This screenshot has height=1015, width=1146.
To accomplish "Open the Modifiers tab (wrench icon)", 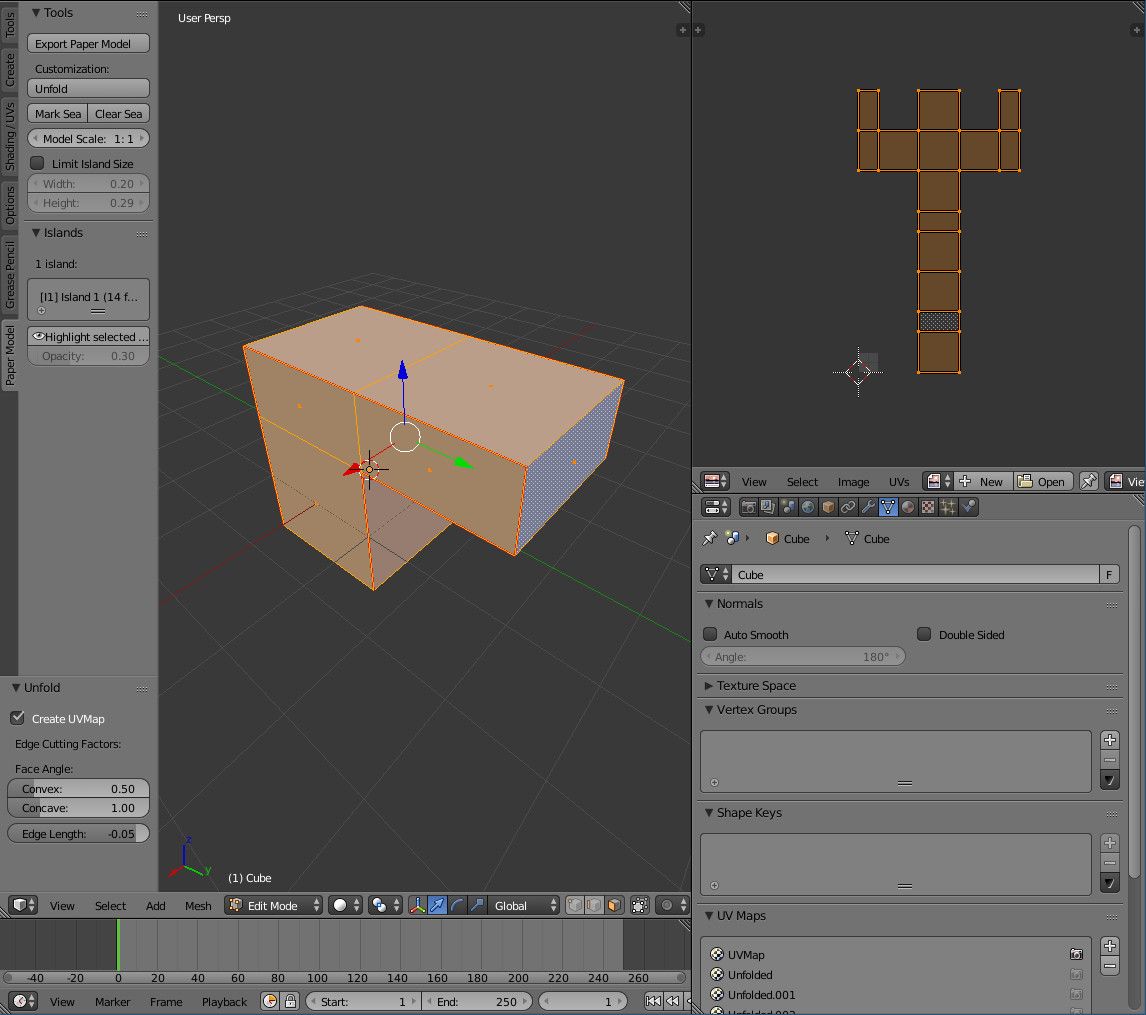I will [x=868, y=507].
